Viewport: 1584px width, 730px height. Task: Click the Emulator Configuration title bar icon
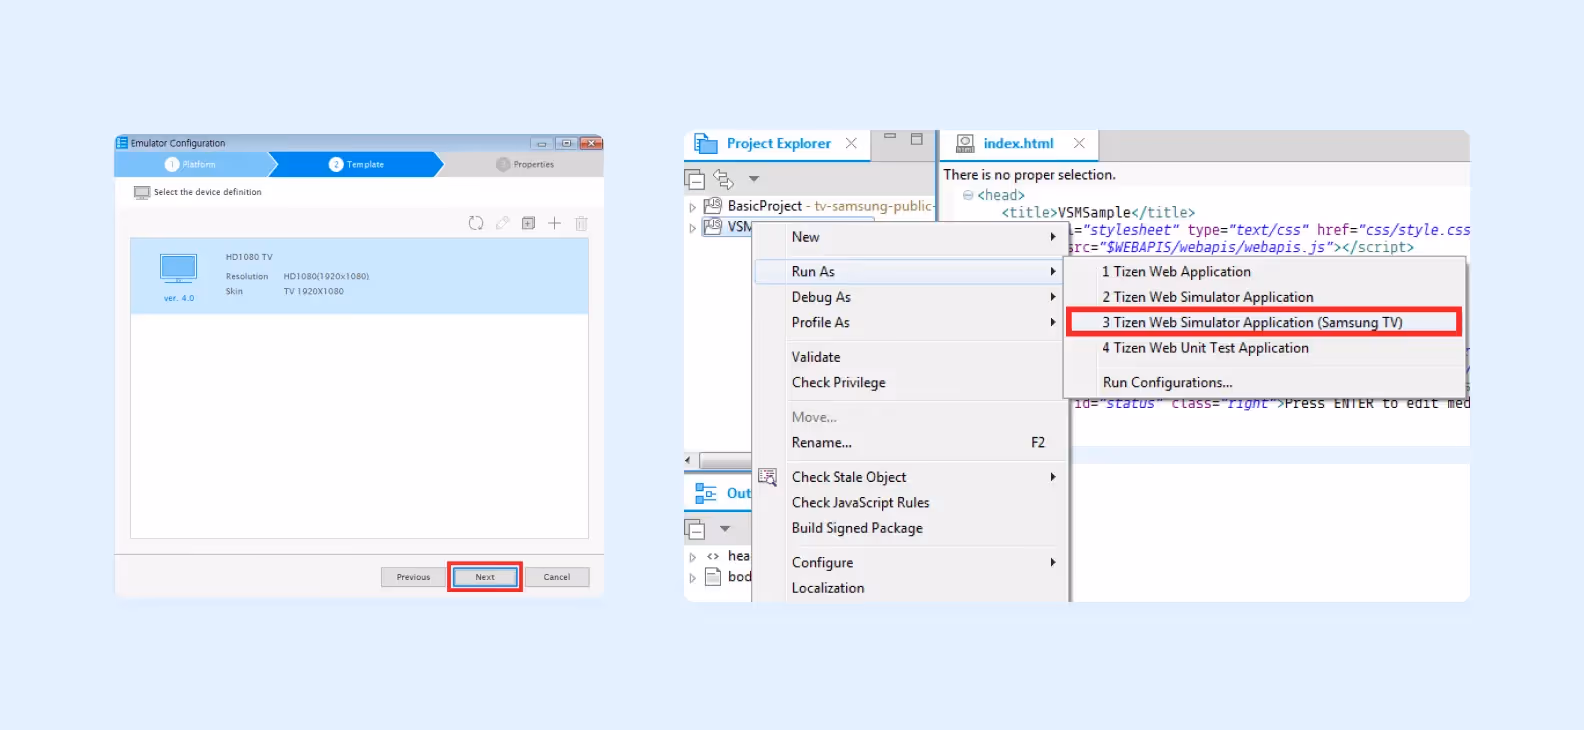click(122, 143)
